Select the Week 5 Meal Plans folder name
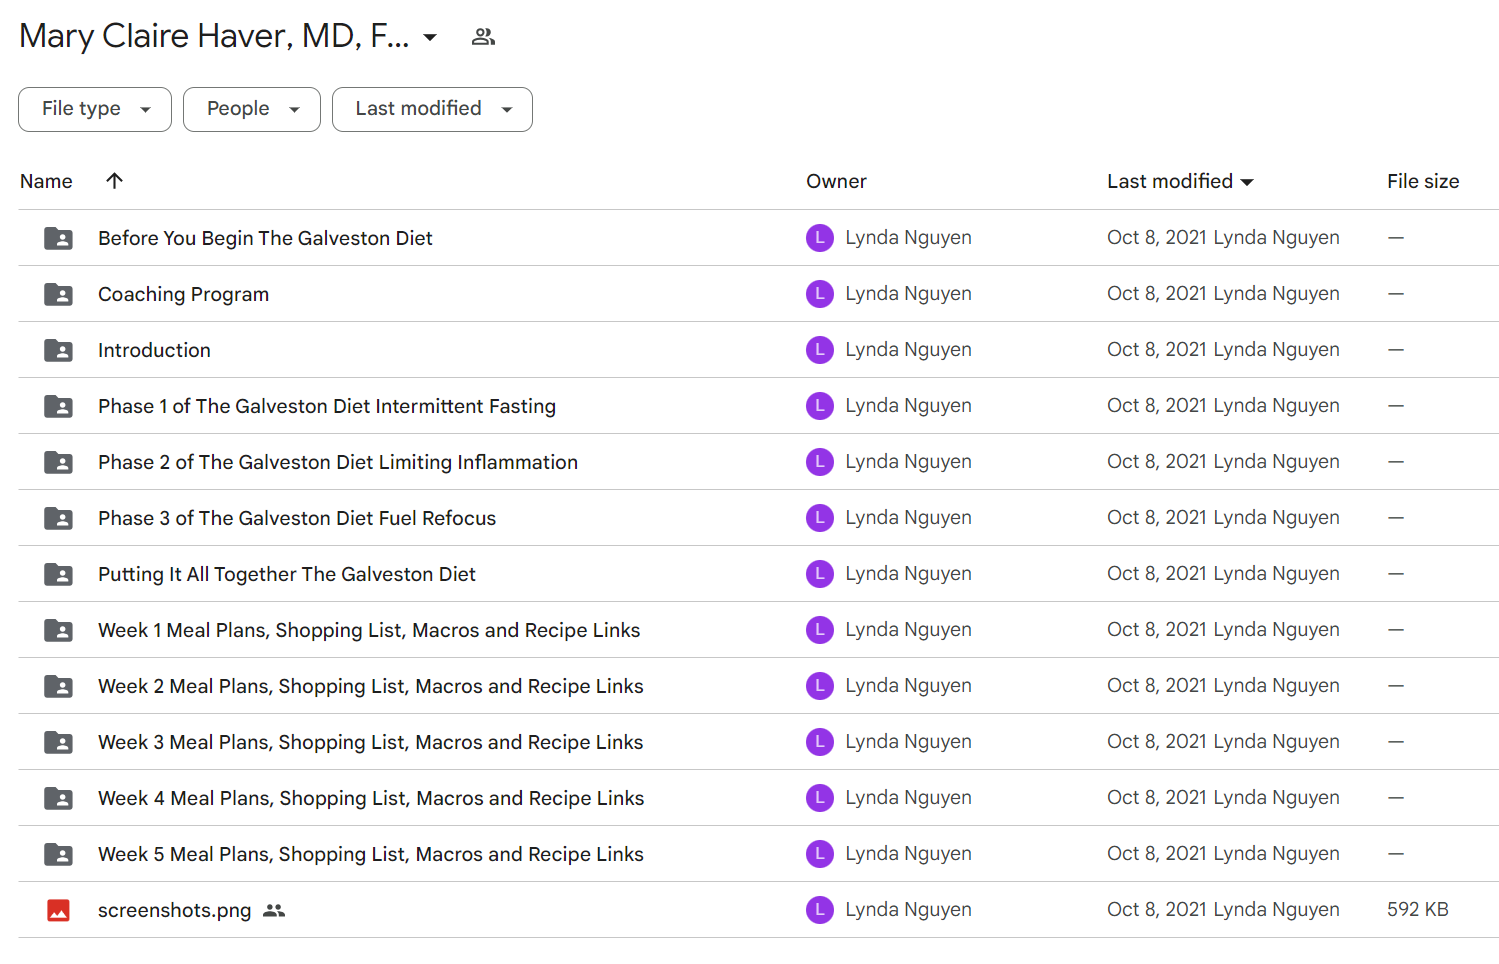The image size is (1499, 964). click(371, 854)
